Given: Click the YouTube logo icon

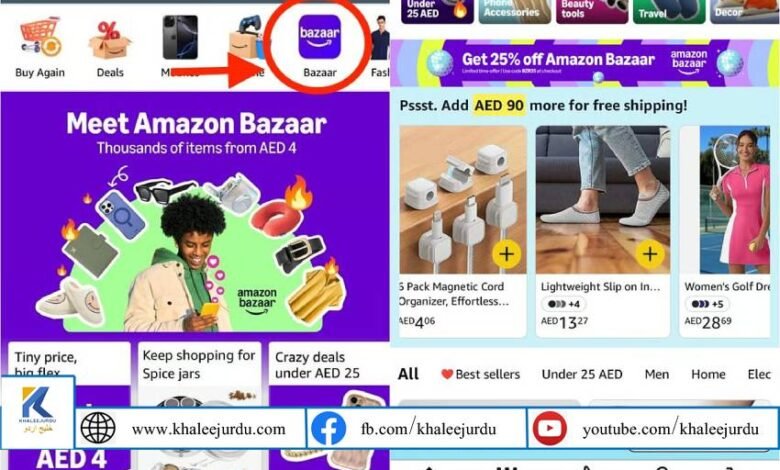Looking at the screenshot, I should tap(550, 428).
